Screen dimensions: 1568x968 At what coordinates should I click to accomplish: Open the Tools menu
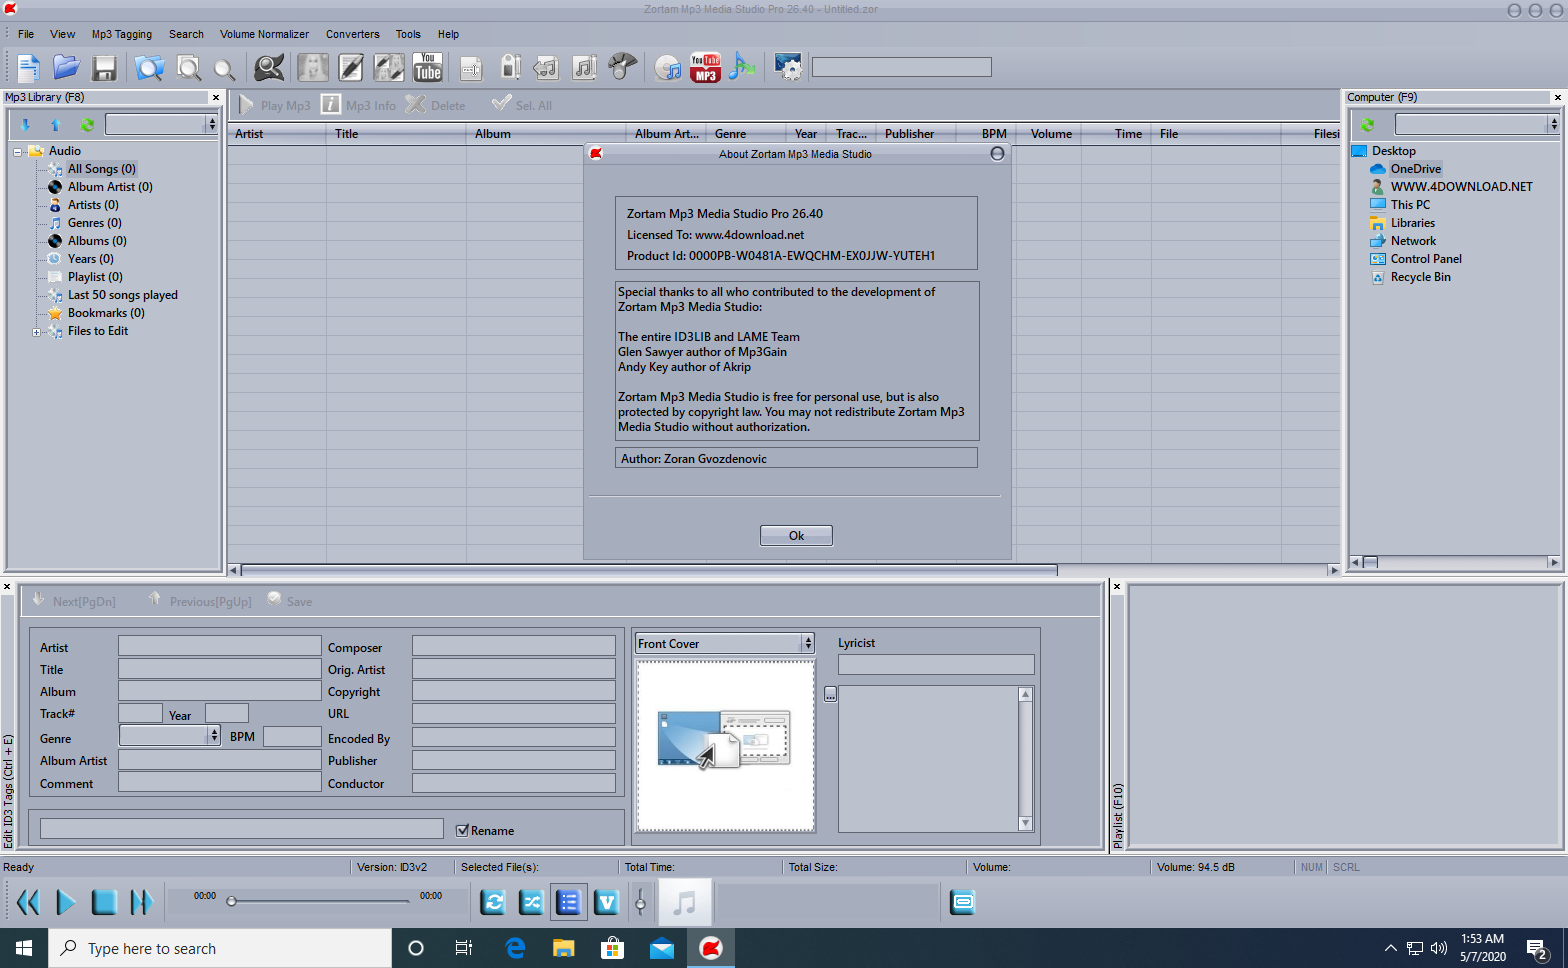(x=408, y=34)
